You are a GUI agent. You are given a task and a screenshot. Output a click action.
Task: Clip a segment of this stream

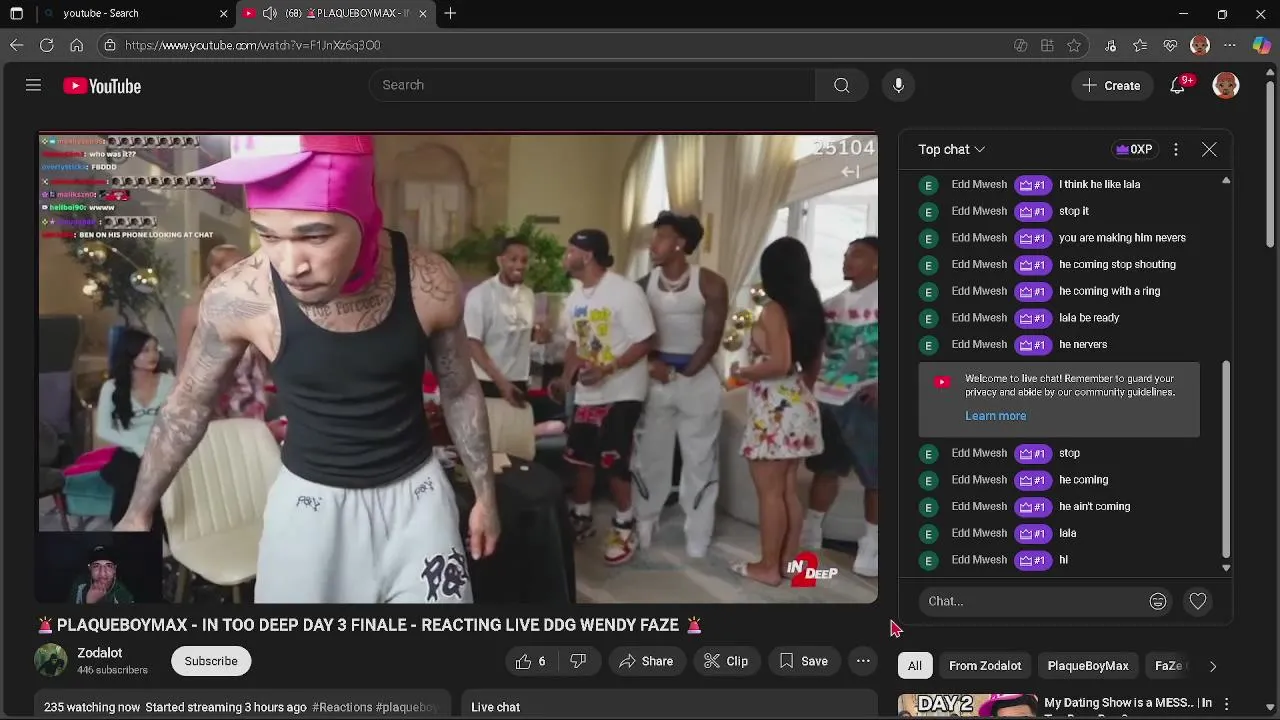pos(726,661)
